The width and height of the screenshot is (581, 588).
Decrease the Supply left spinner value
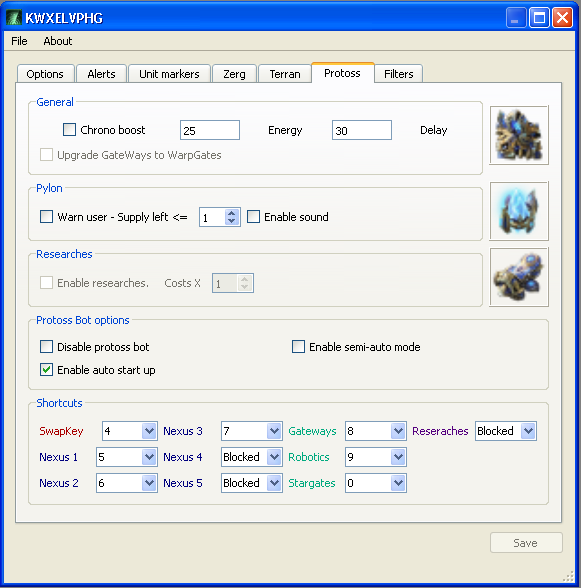click(x=232, y=221)
